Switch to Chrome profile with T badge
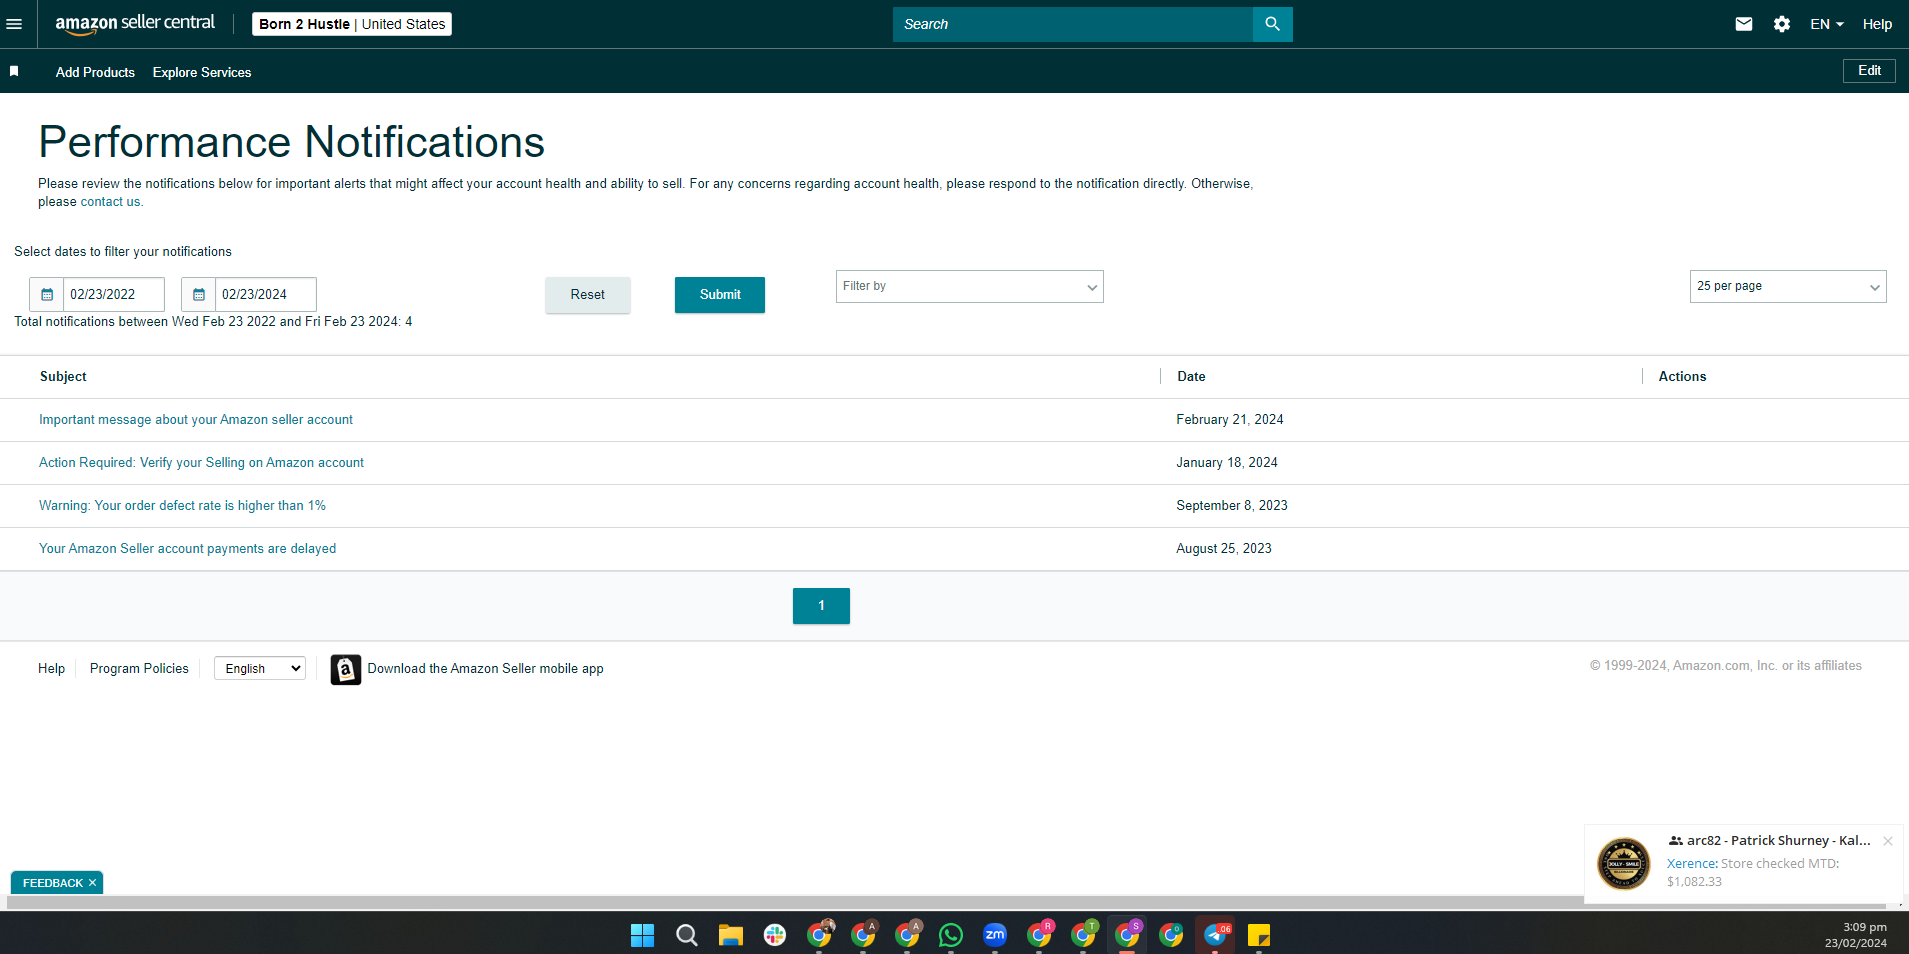This screenshot has height=954, width=1909. 1083,935
